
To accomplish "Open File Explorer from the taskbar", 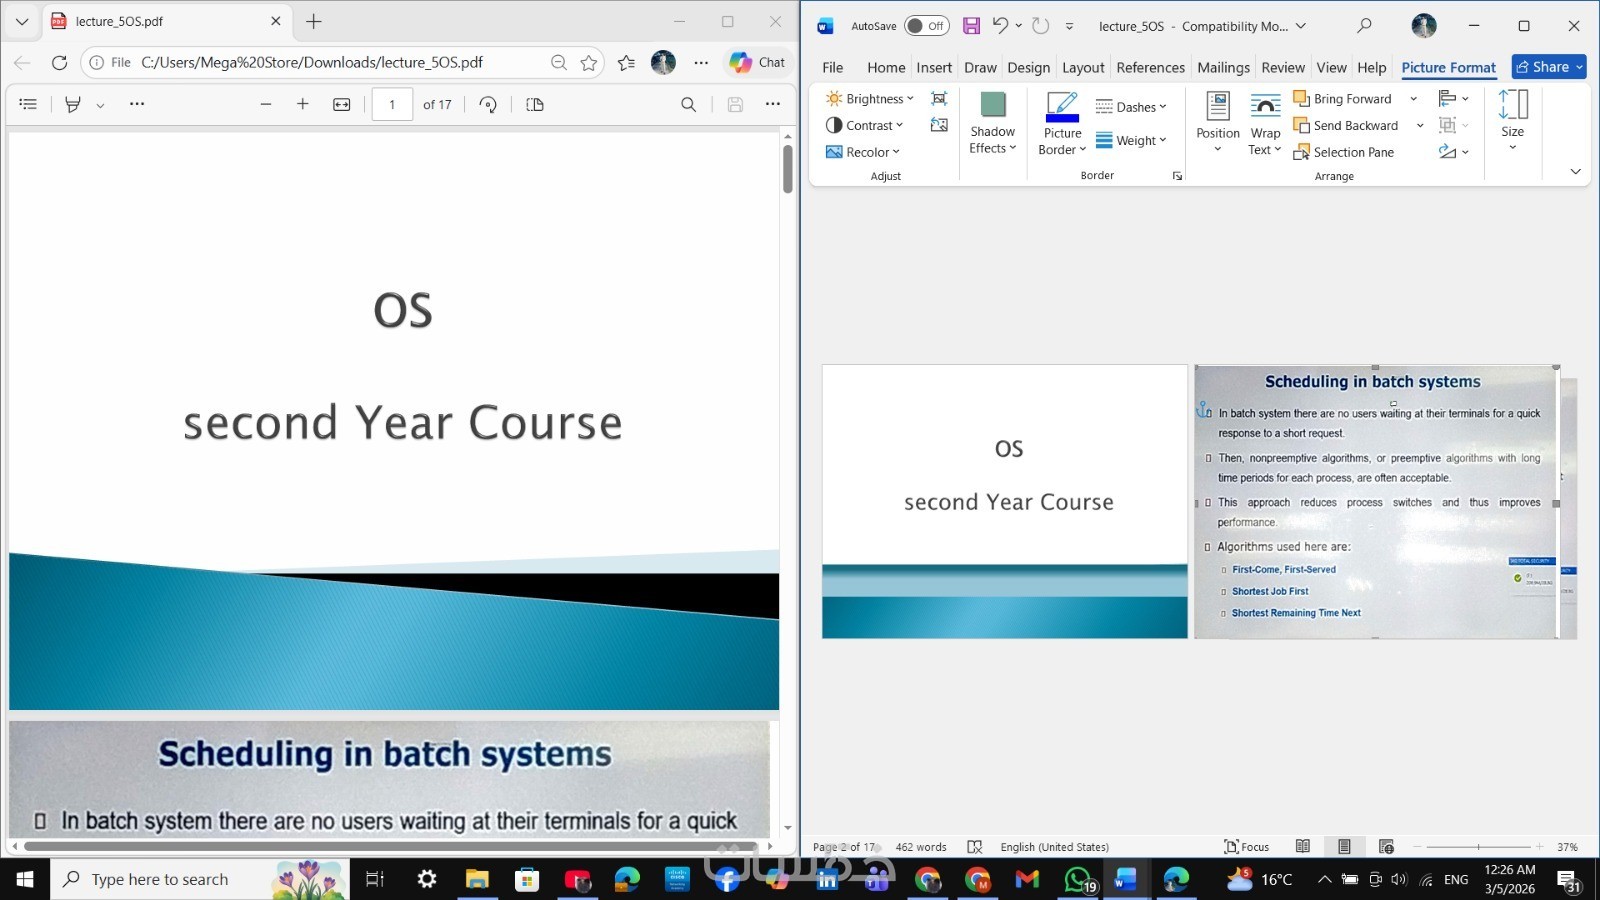I will (x=477, y=879).
